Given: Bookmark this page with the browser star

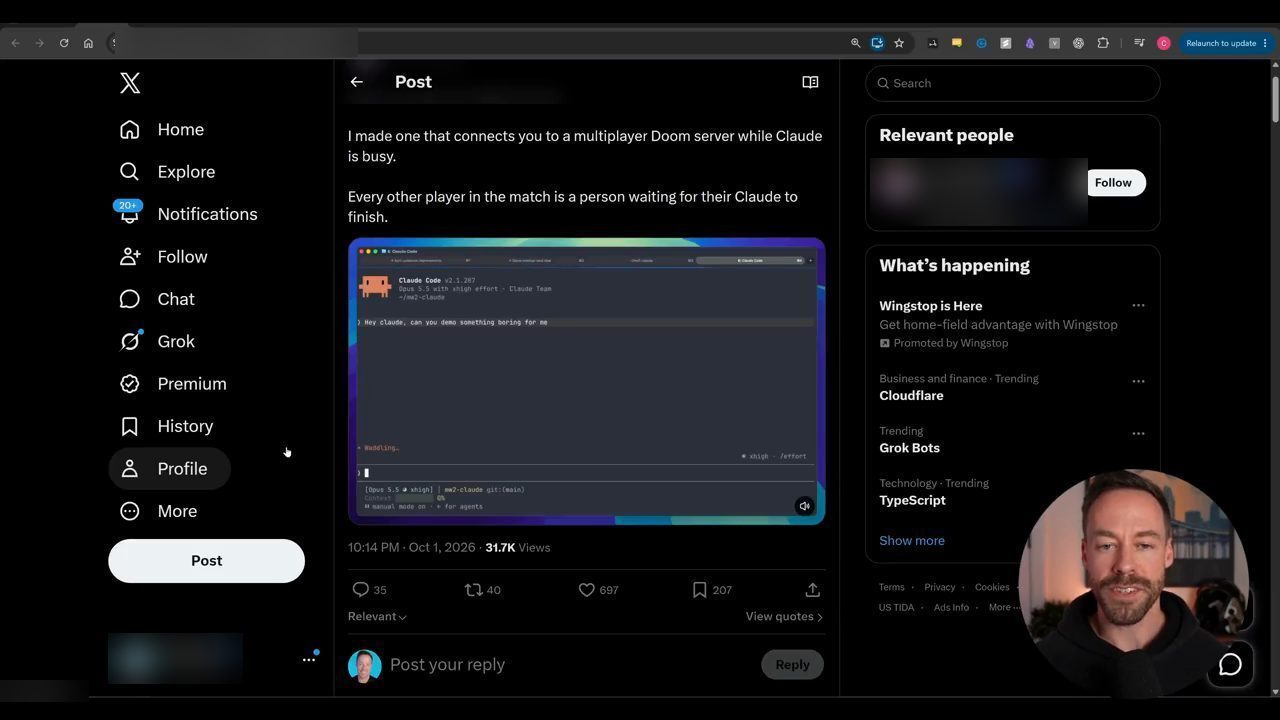Looking at the screenshot, I should pos(899,43).
